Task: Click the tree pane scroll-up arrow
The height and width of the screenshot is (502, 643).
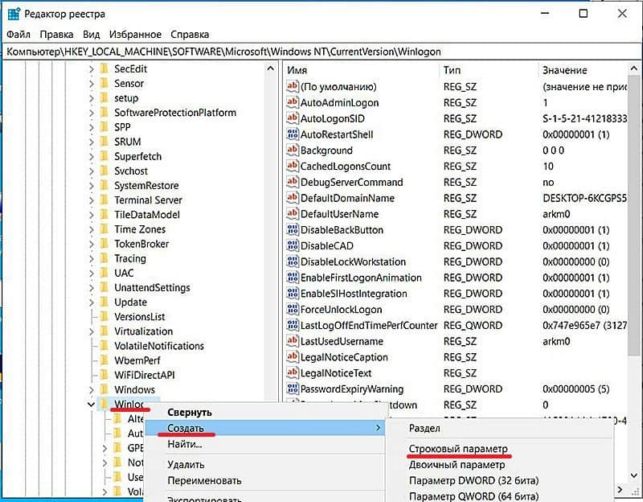Action: (271, 68)
